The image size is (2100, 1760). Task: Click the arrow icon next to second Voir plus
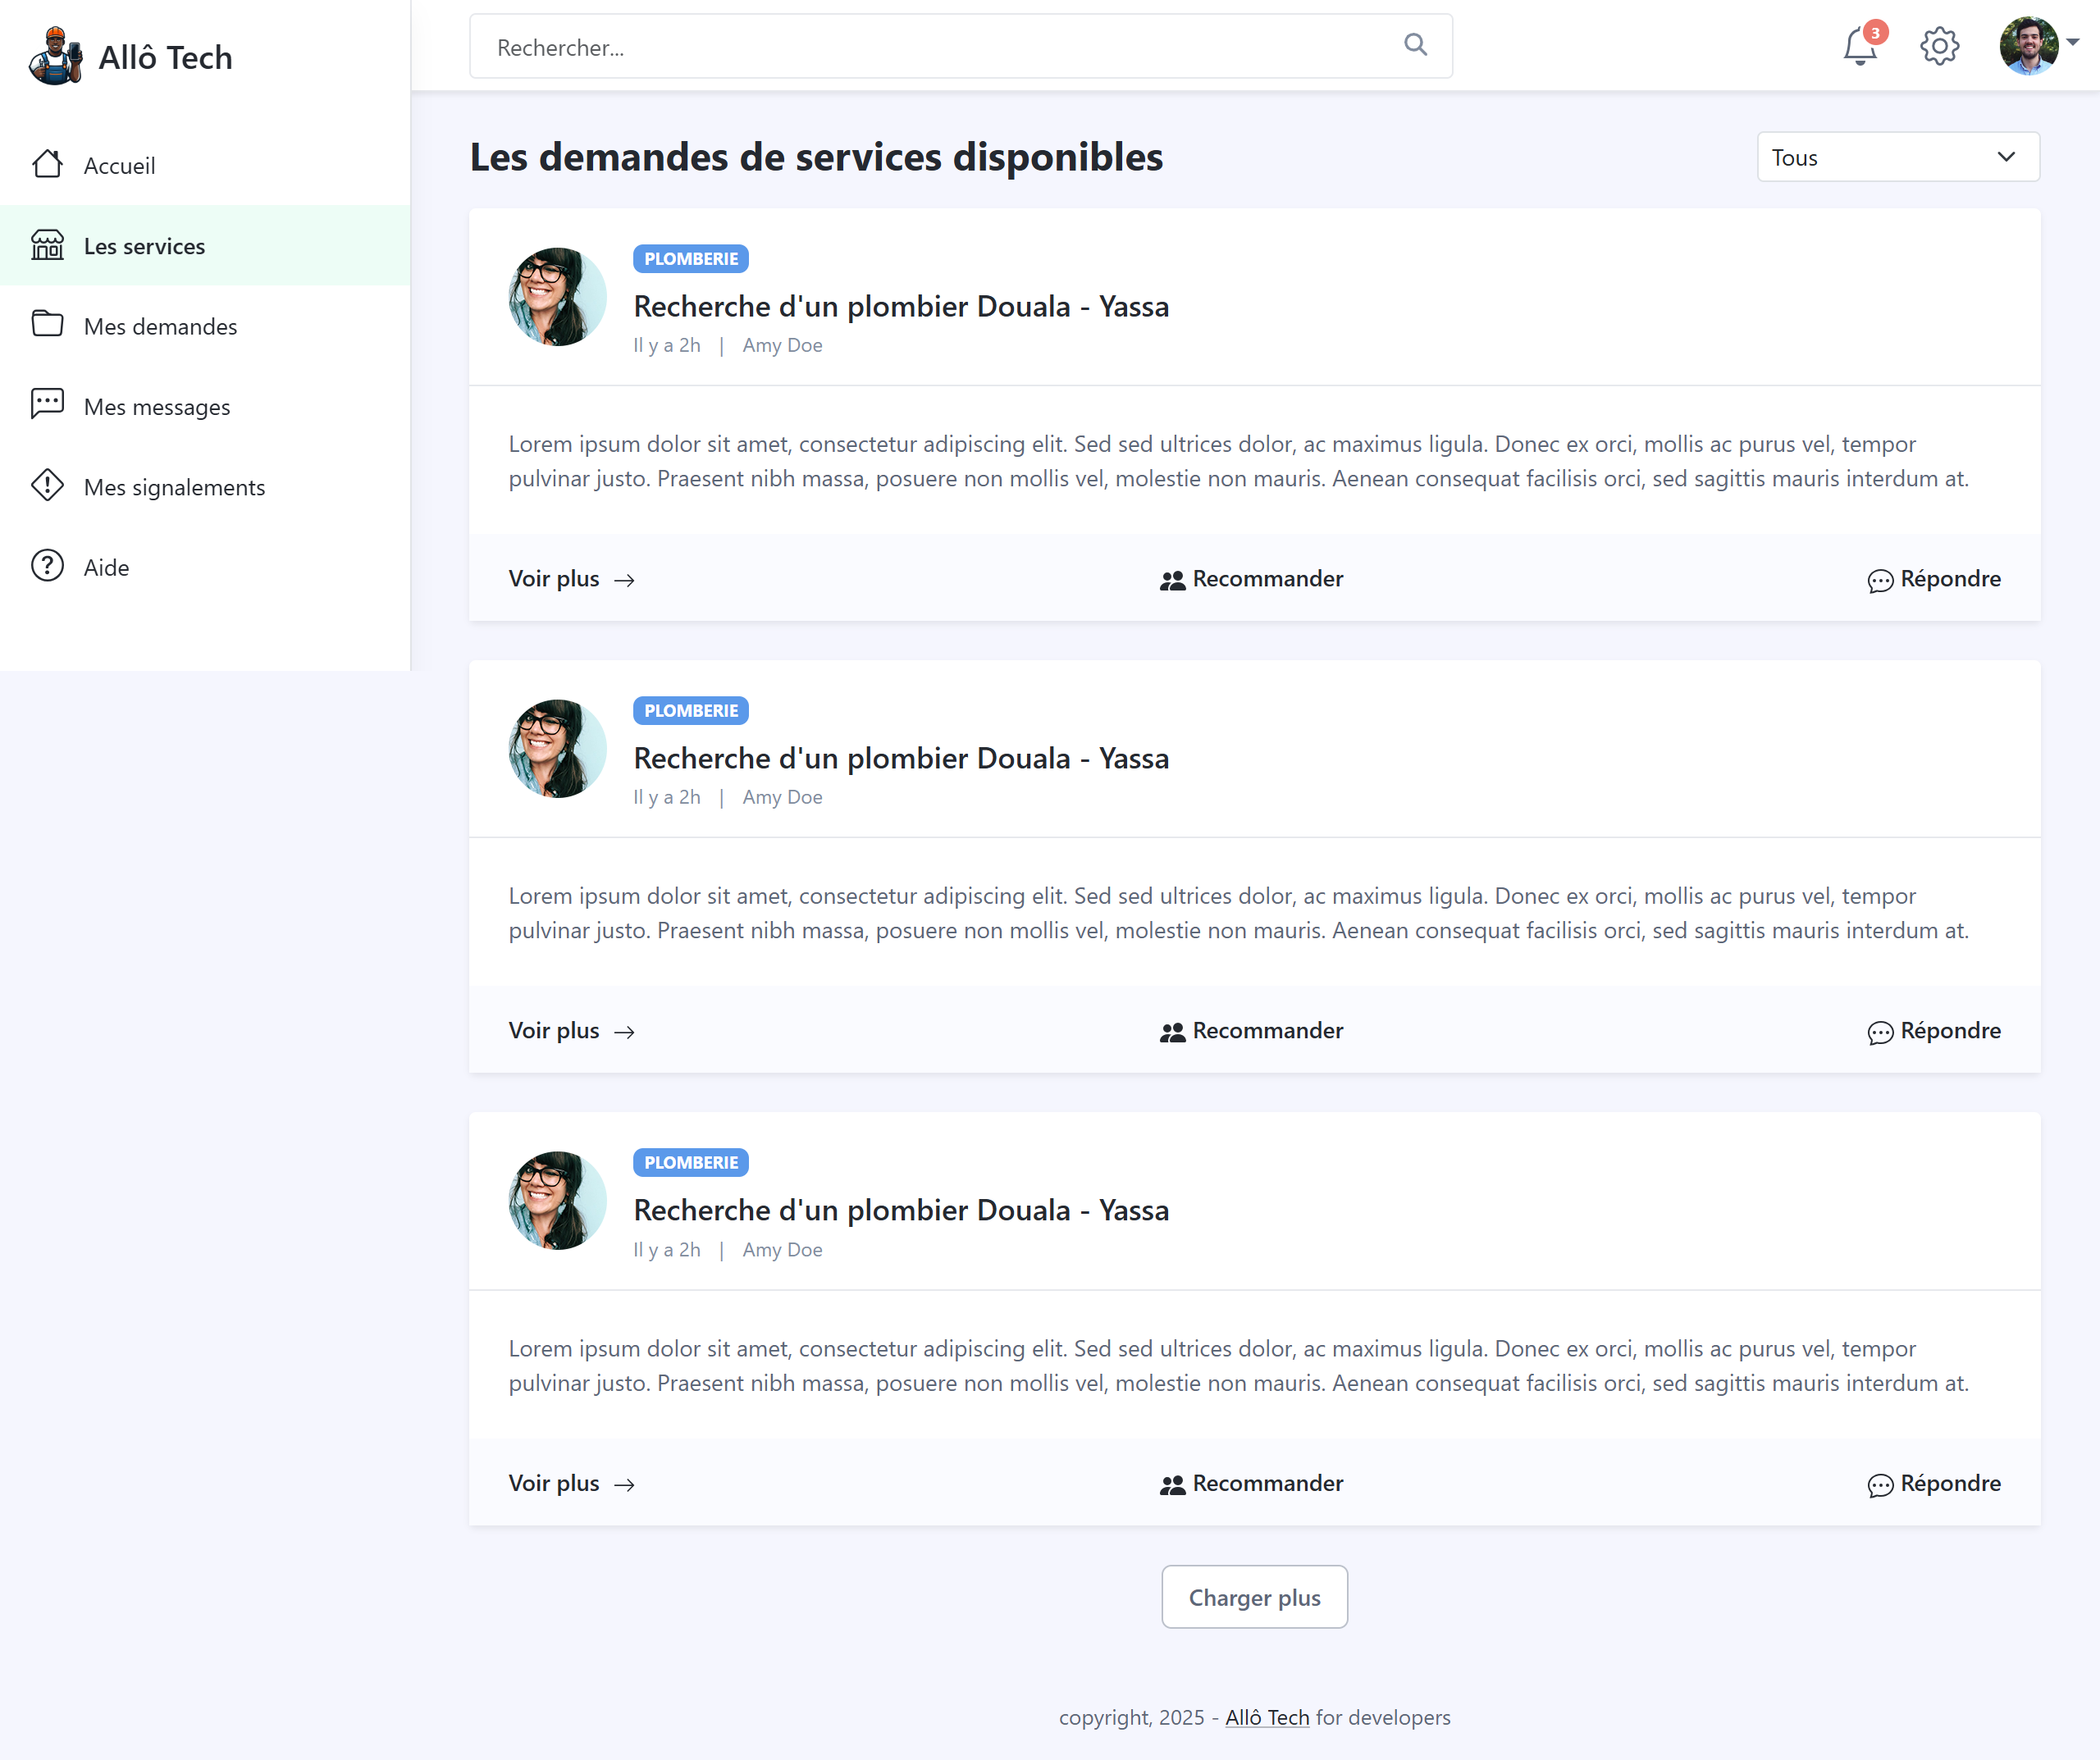tap(625, 1033)
